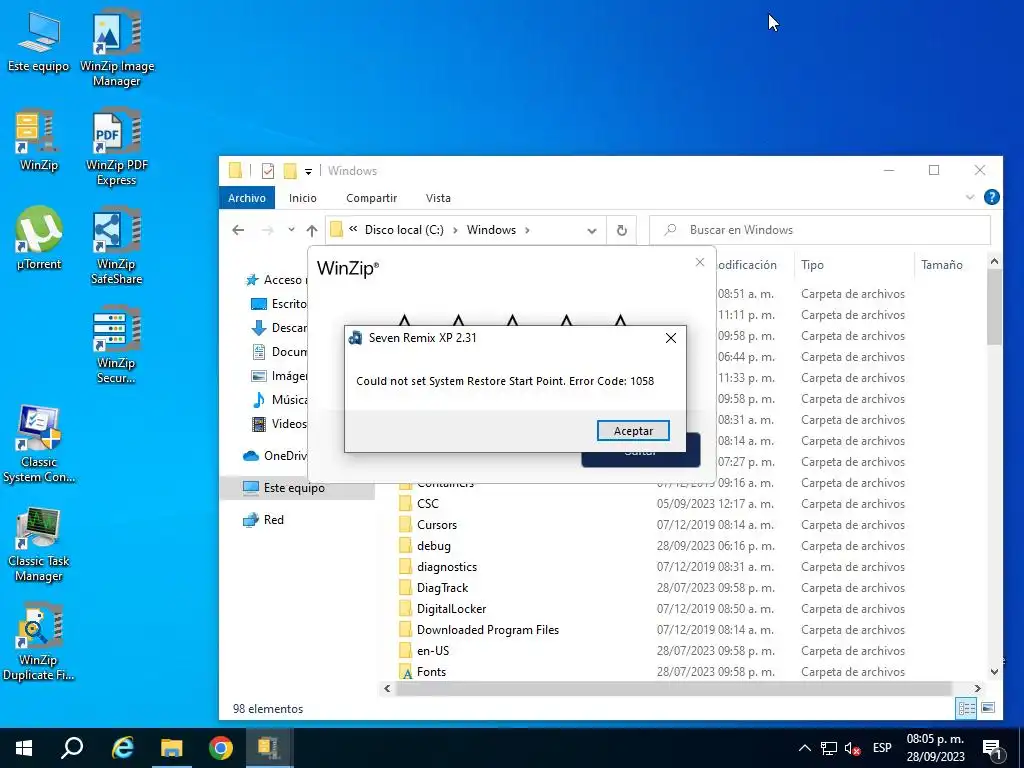
Task: Click the muted volume tray icon
Action: pyautogui.click(x=852, y=748)
